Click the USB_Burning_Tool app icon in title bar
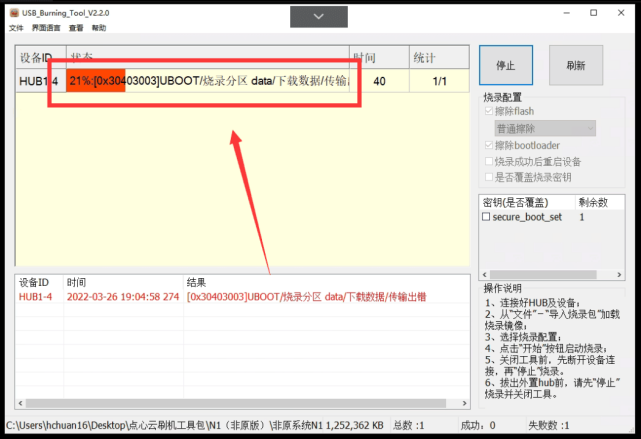This screenshot has width=641, height=439. click(x=12, y=14)
